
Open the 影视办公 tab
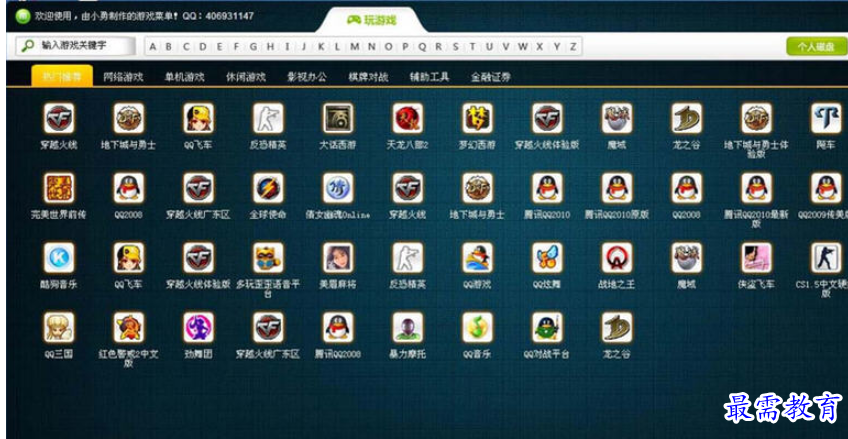point(307,77)
